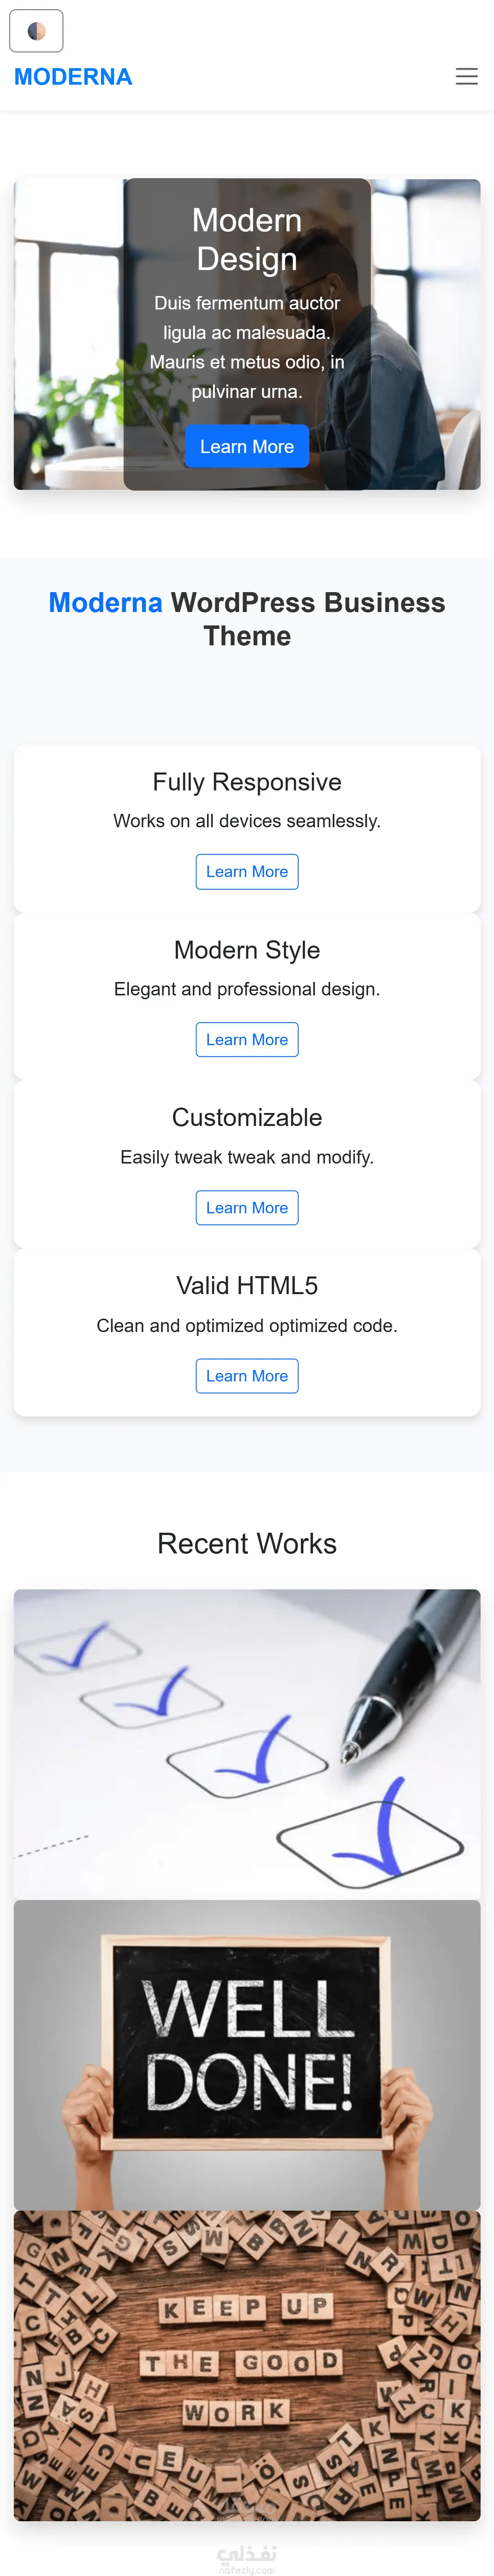
Task: Click the Recent Works section heading
Action: point(247,1544)
